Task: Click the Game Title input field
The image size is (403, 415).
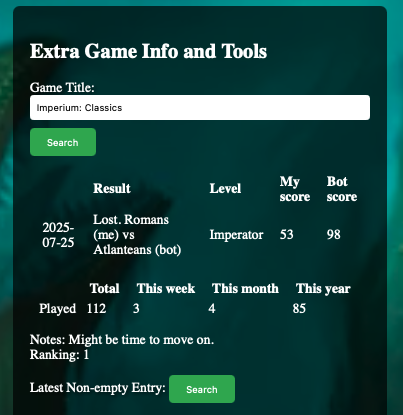Action: 200,108
